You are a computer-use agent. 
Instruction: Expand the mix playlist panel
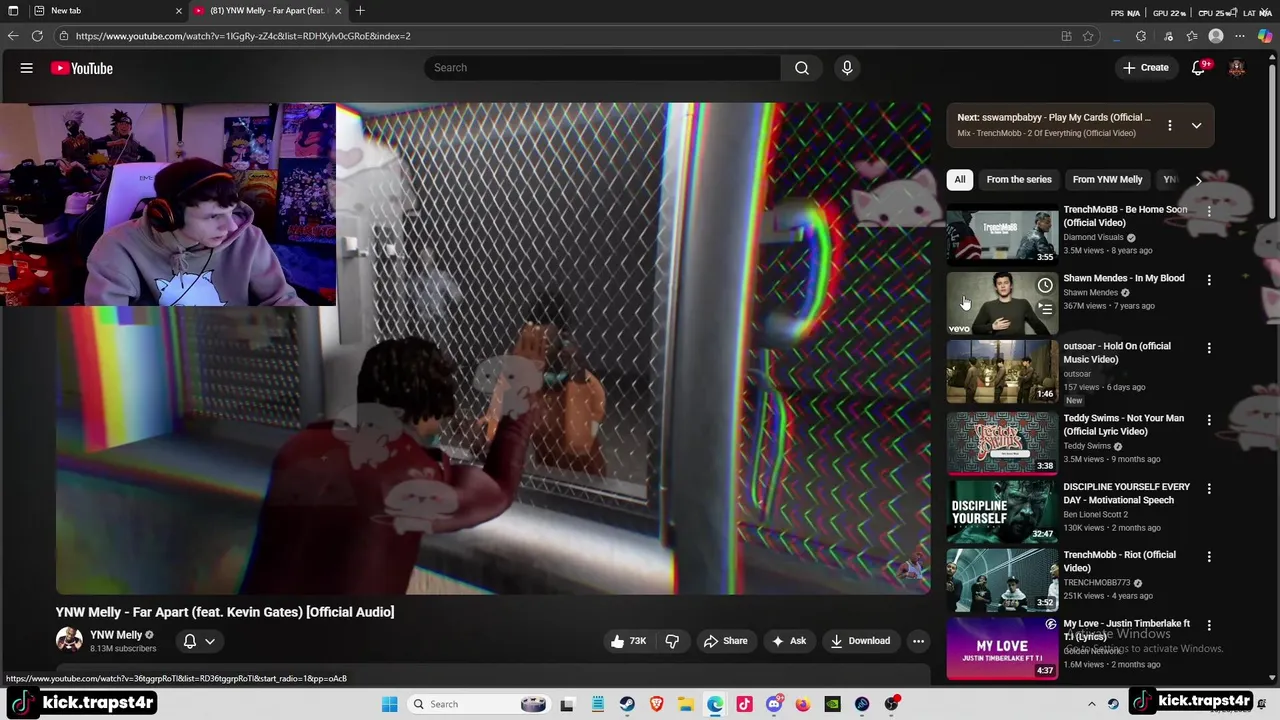pyautogui.click(x=1196, y=125)
